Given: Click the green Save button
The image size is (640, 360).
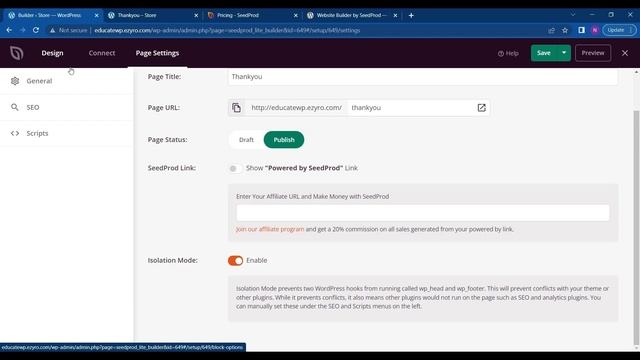Looking at the screenshot, I should tap(544, 53).
